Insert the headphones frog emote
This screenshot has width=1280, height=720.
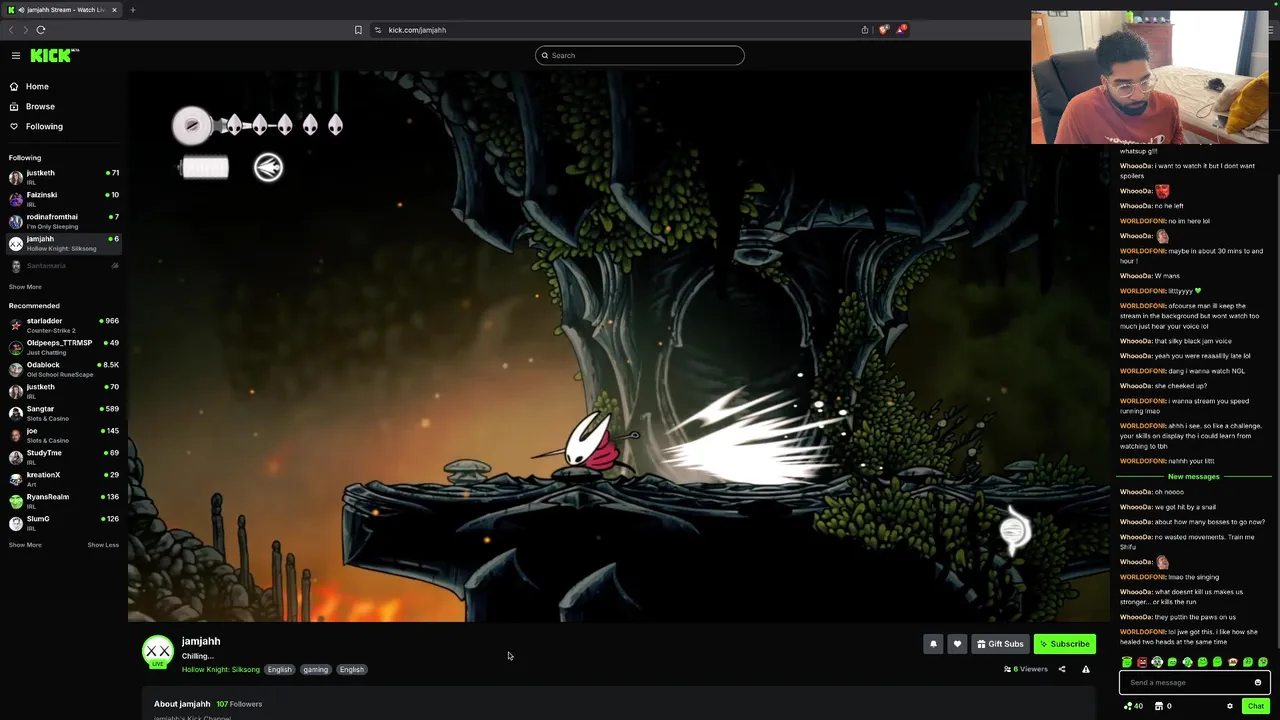click(x=1157, y=662)
